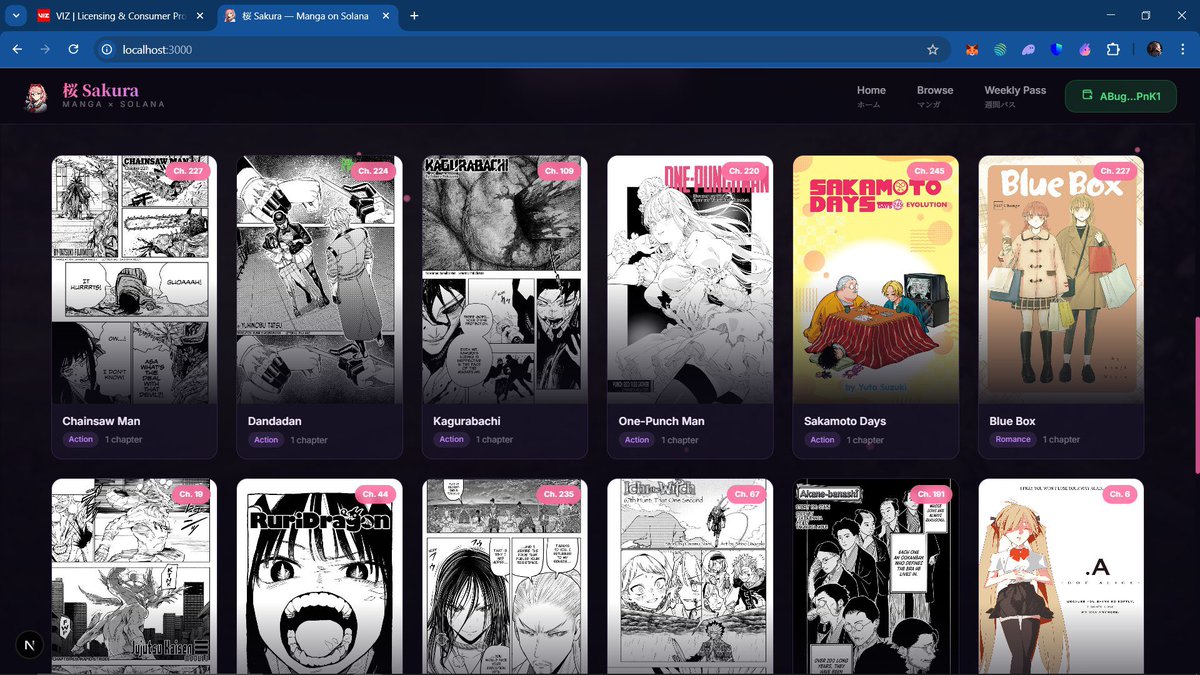The width and height of the screenshot is (1200, 675).
Task: Open the One-Punch Man cover thumbnail
Action: tap(690, 279)
